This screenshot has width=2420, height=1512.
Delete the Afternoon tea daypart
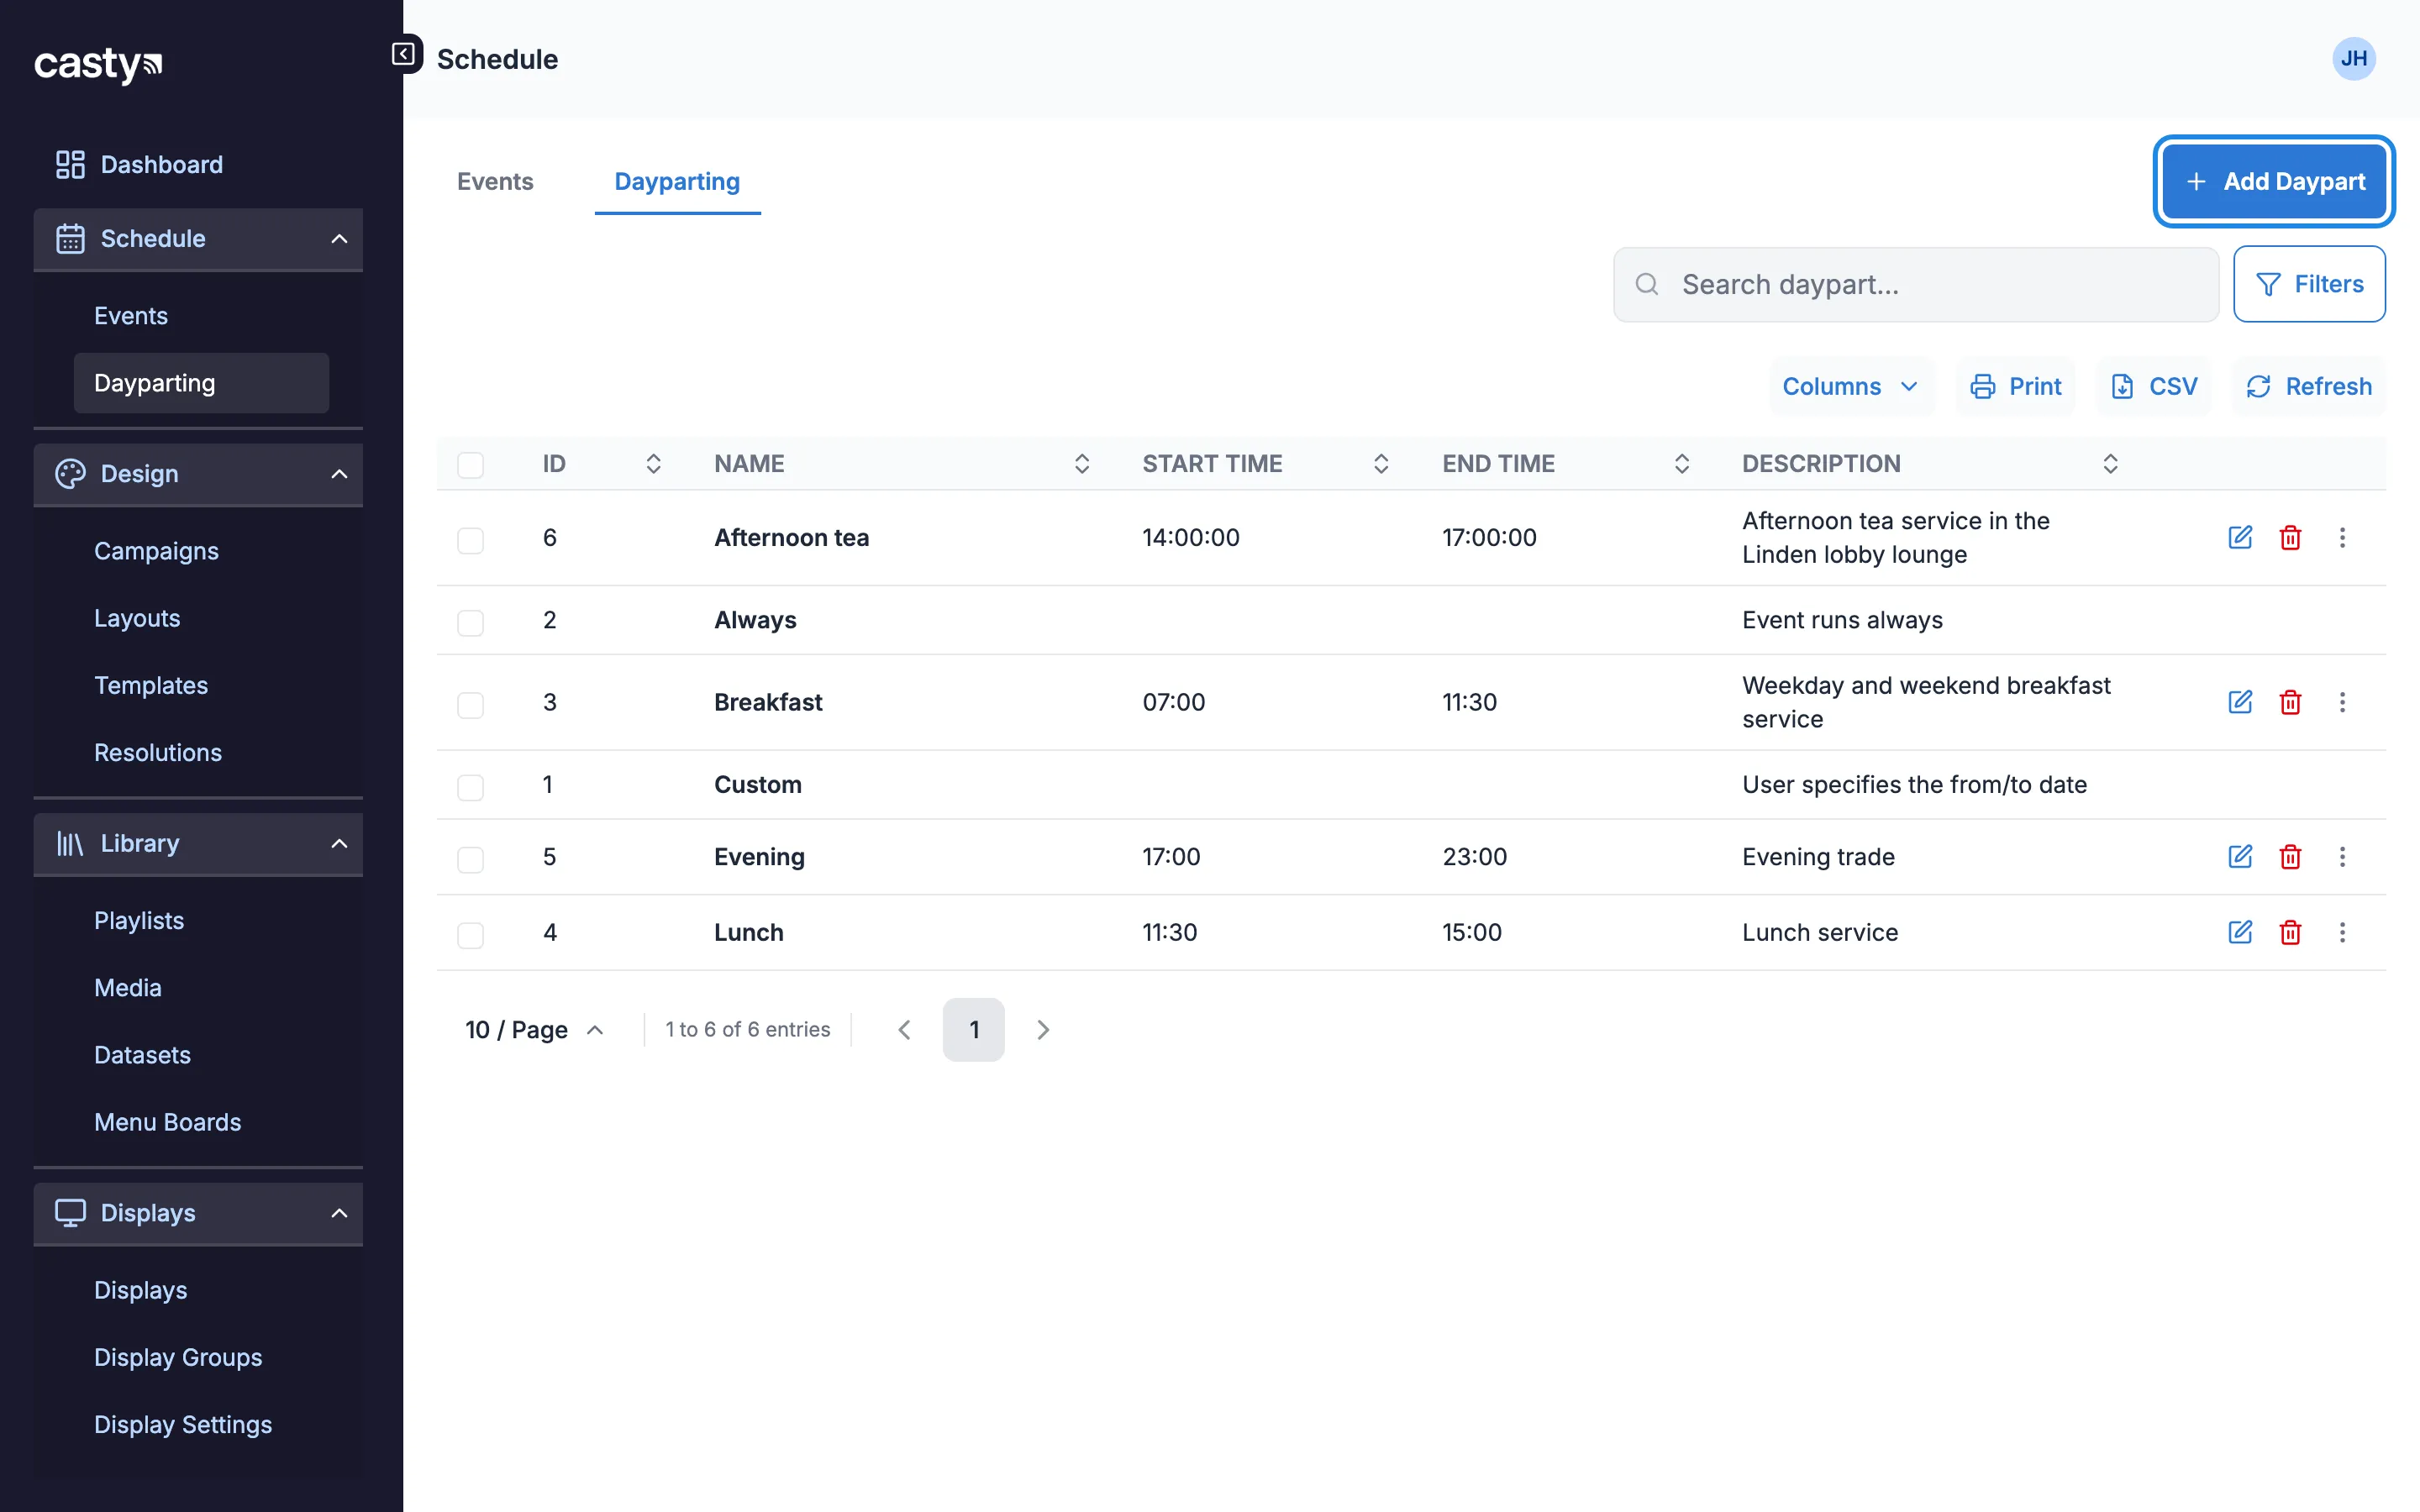pyautogui.click(x=2290, y=537)
